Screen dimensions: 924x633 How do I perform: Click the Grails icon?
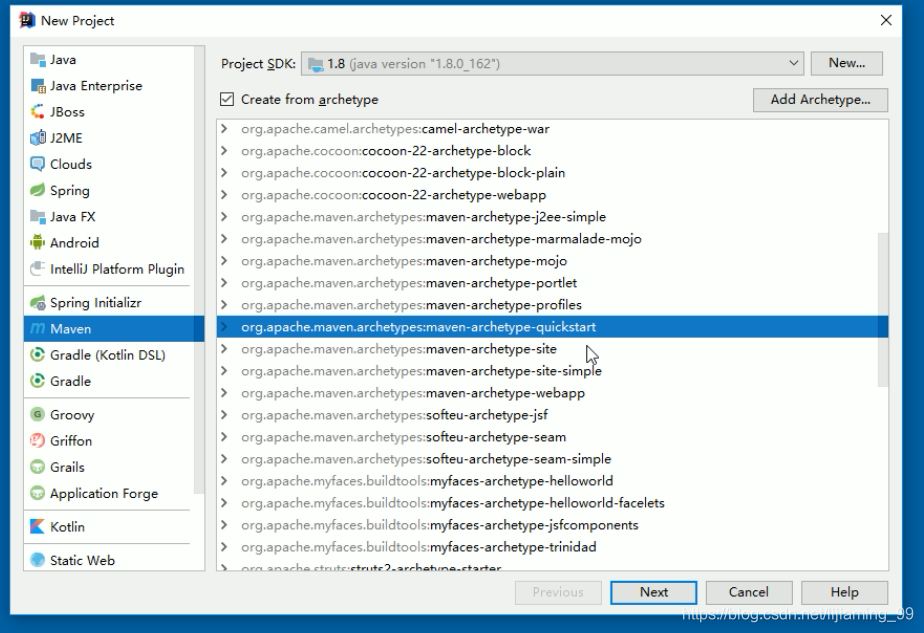38,467
